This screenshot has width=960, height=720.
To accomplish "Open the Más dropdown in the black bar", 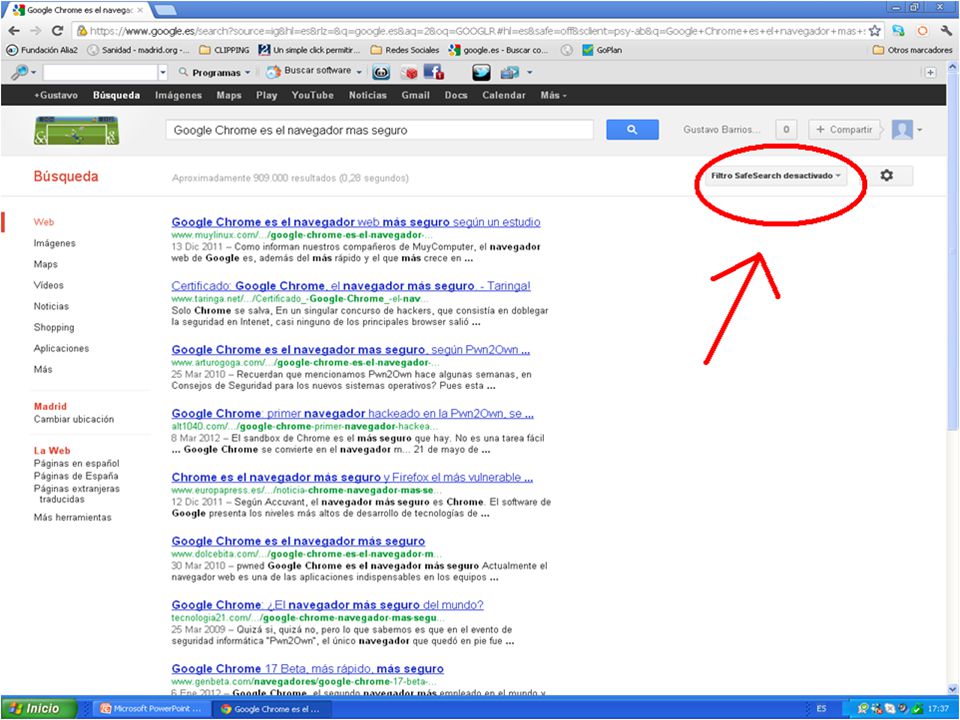I will click(x=553, y=96).
